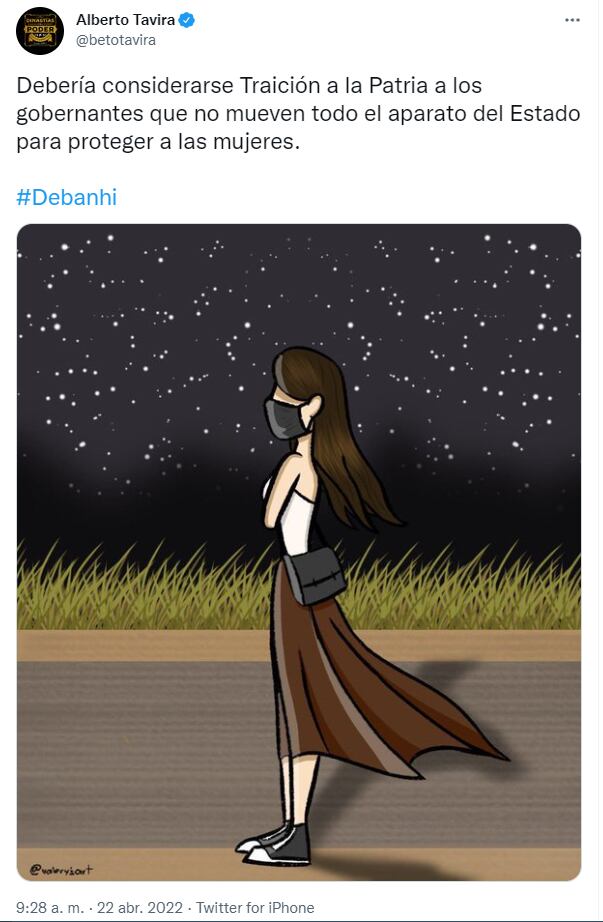The width and height of the screenshot is (603, 922).
Task: Click the tweet text about Traición a la Patria
Action: (x=298, y=113)
